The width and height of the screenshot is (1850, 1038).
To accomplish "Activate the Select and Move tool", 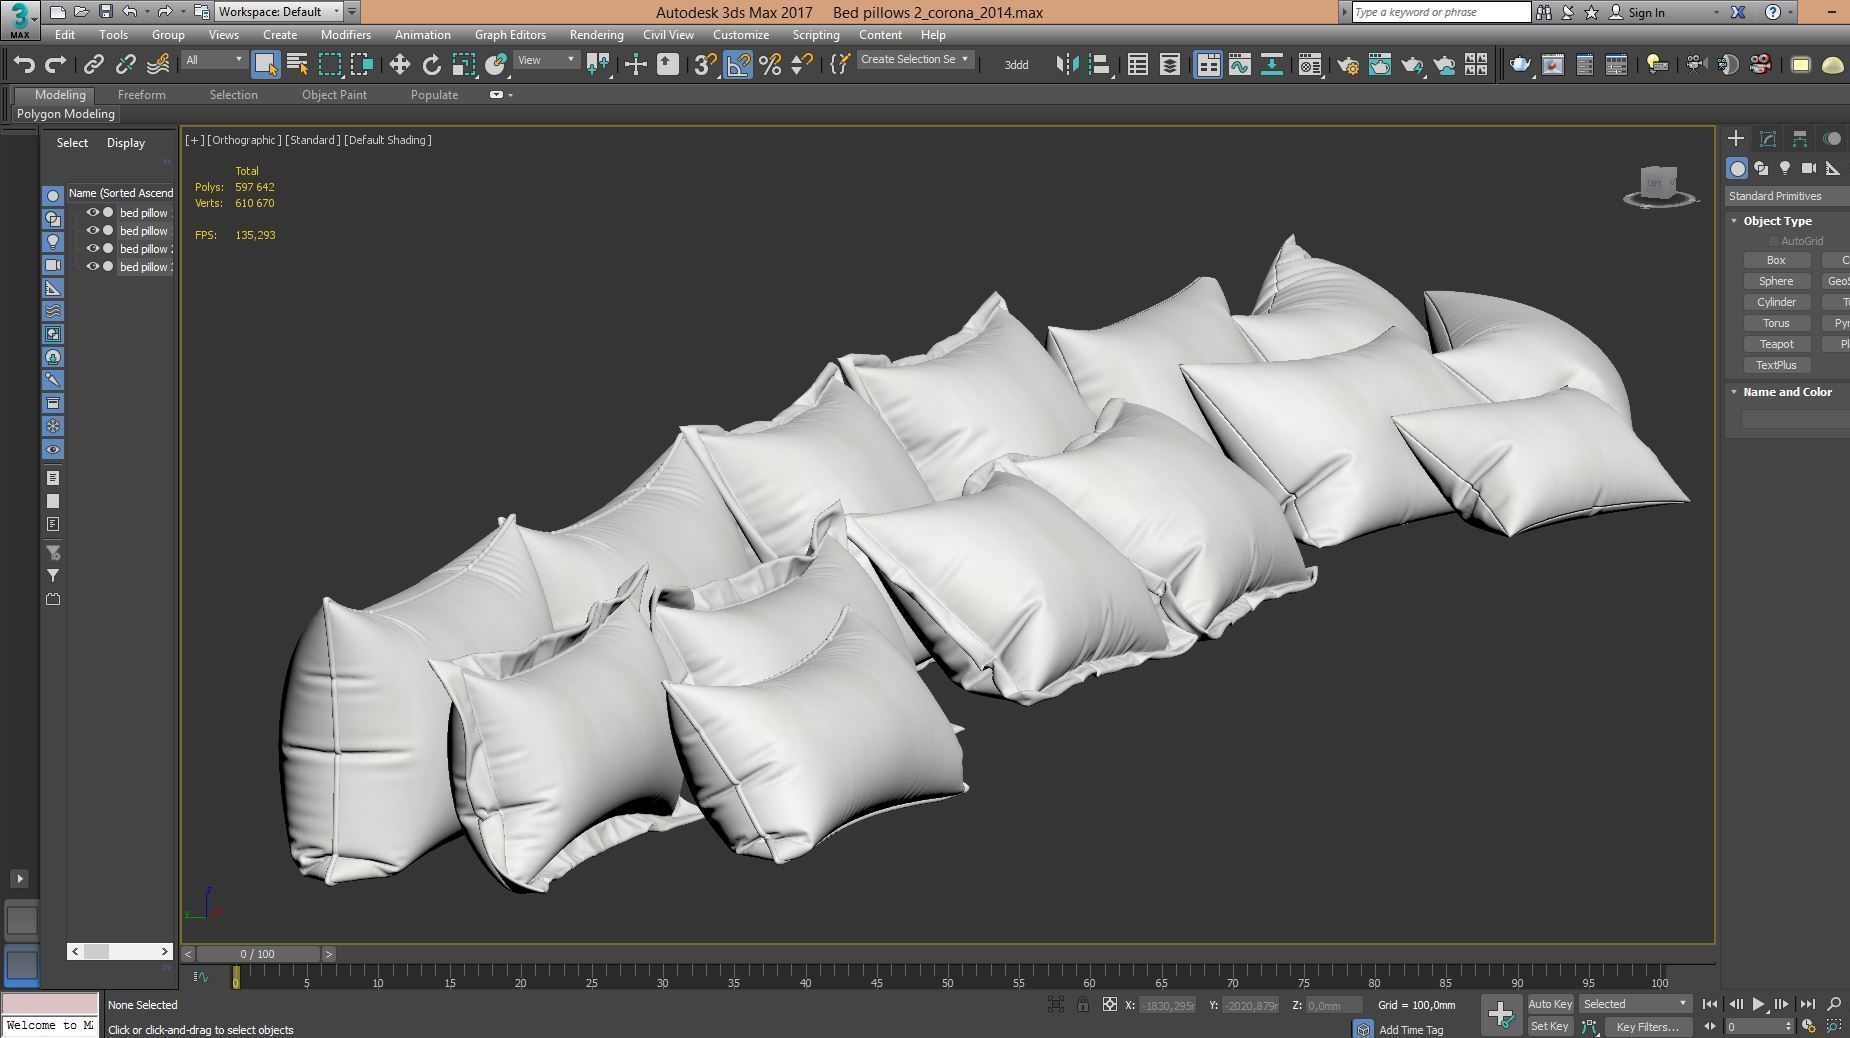I will 399,65.
